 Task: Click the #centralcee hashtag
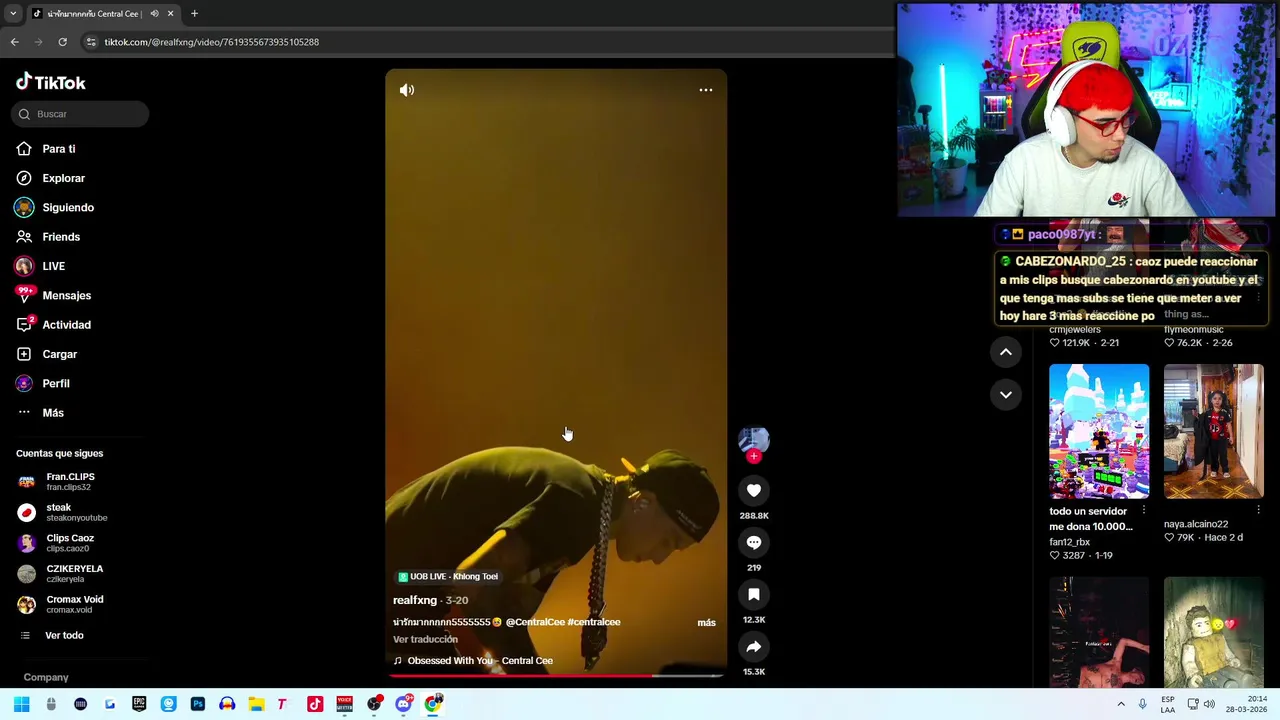coord(594,622)
